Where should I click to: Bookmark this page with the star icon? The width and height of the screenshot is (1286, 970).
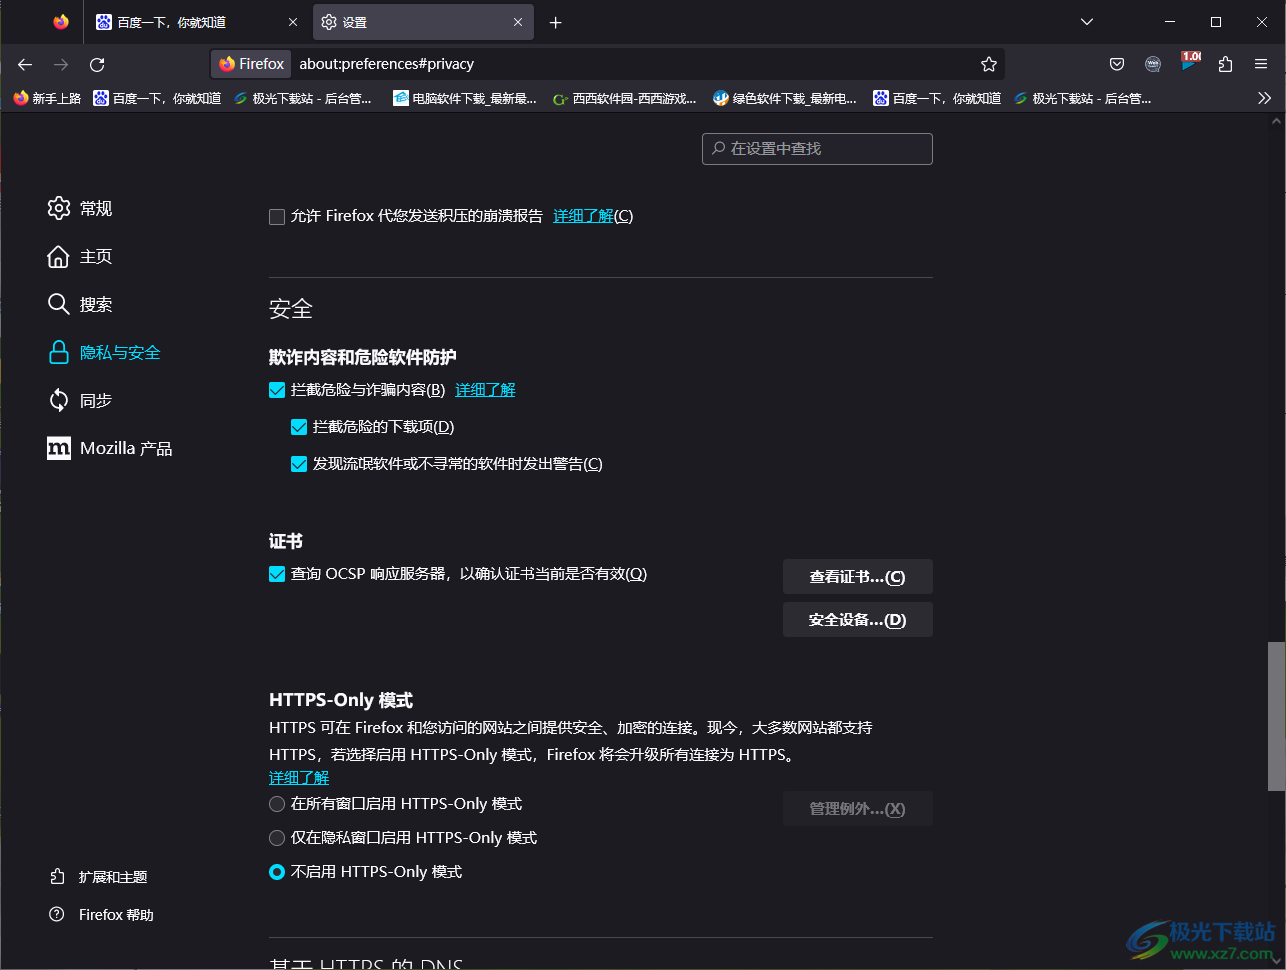coord(989,64)
